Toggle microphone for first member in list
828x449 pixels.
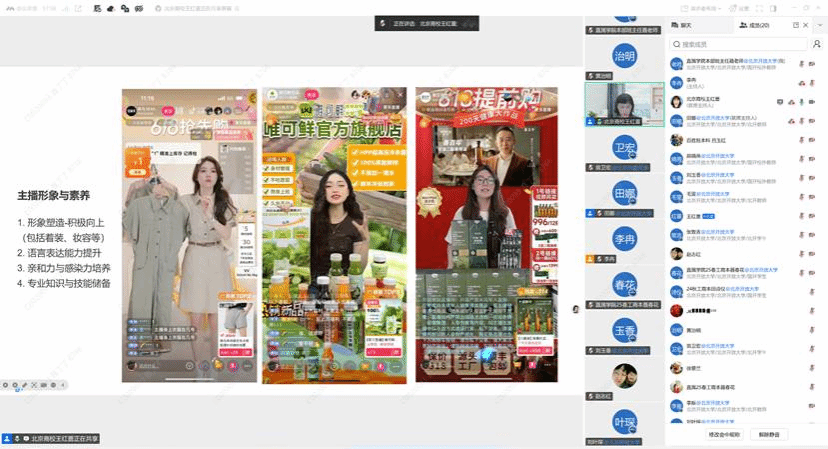[802, 64]
